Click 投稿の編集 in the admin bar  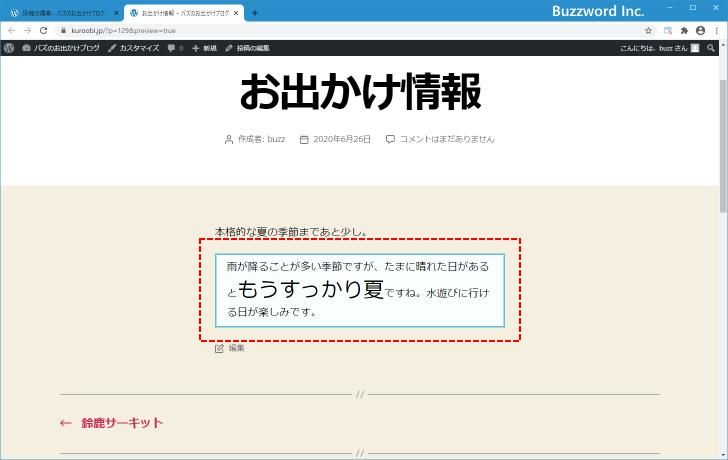[247, 48]
